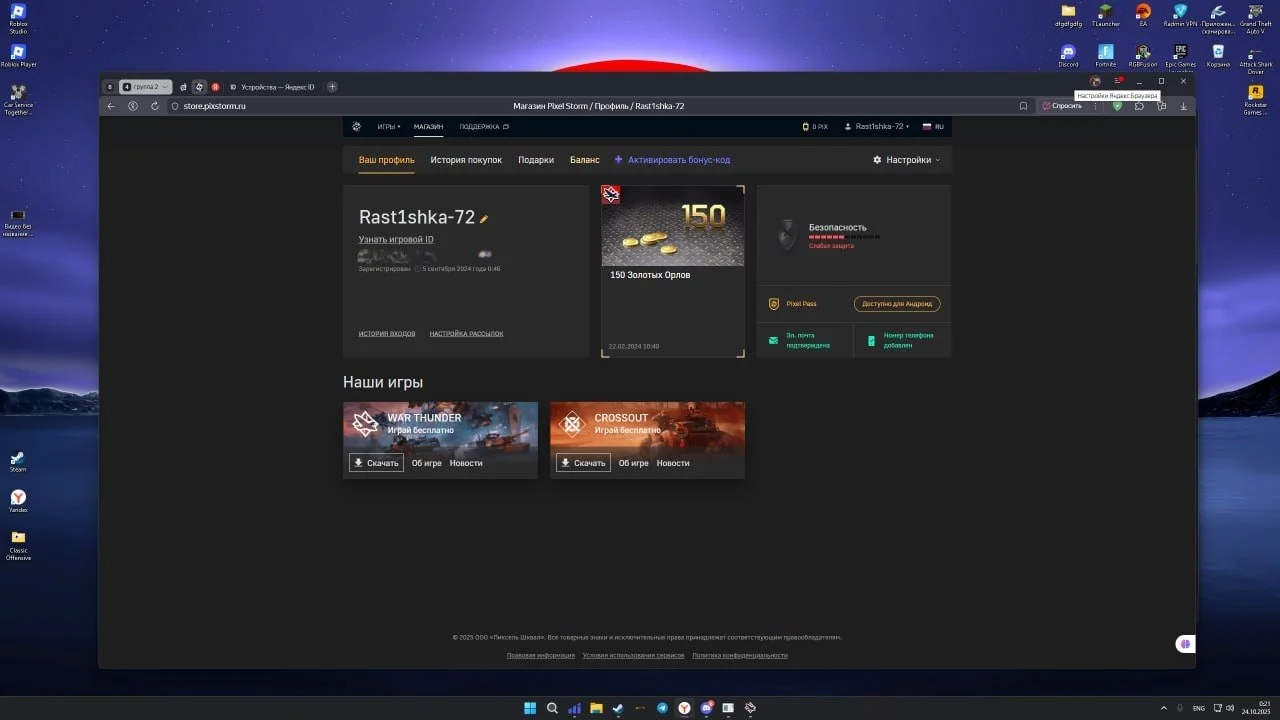Open the Steam desktop shortcut
This screenshot has width=1280, height=720.
pos(18,461)
